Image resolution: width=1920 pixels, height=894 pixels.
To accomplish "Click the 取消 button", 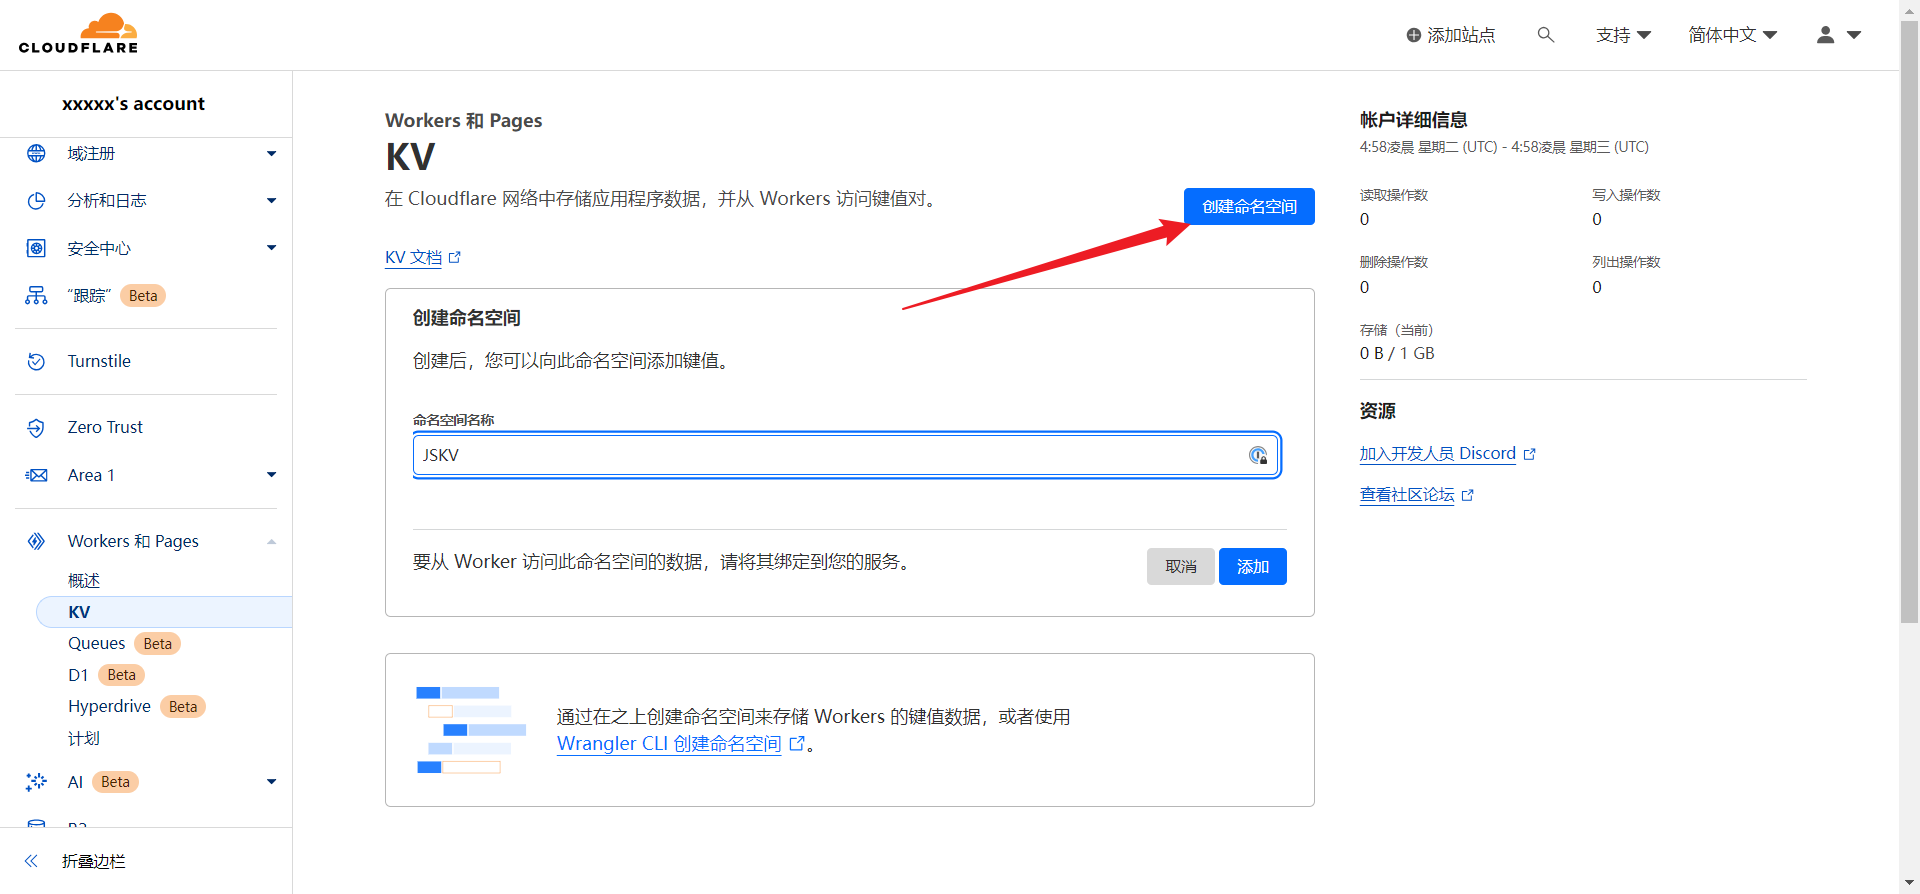I will [1180, 567].
